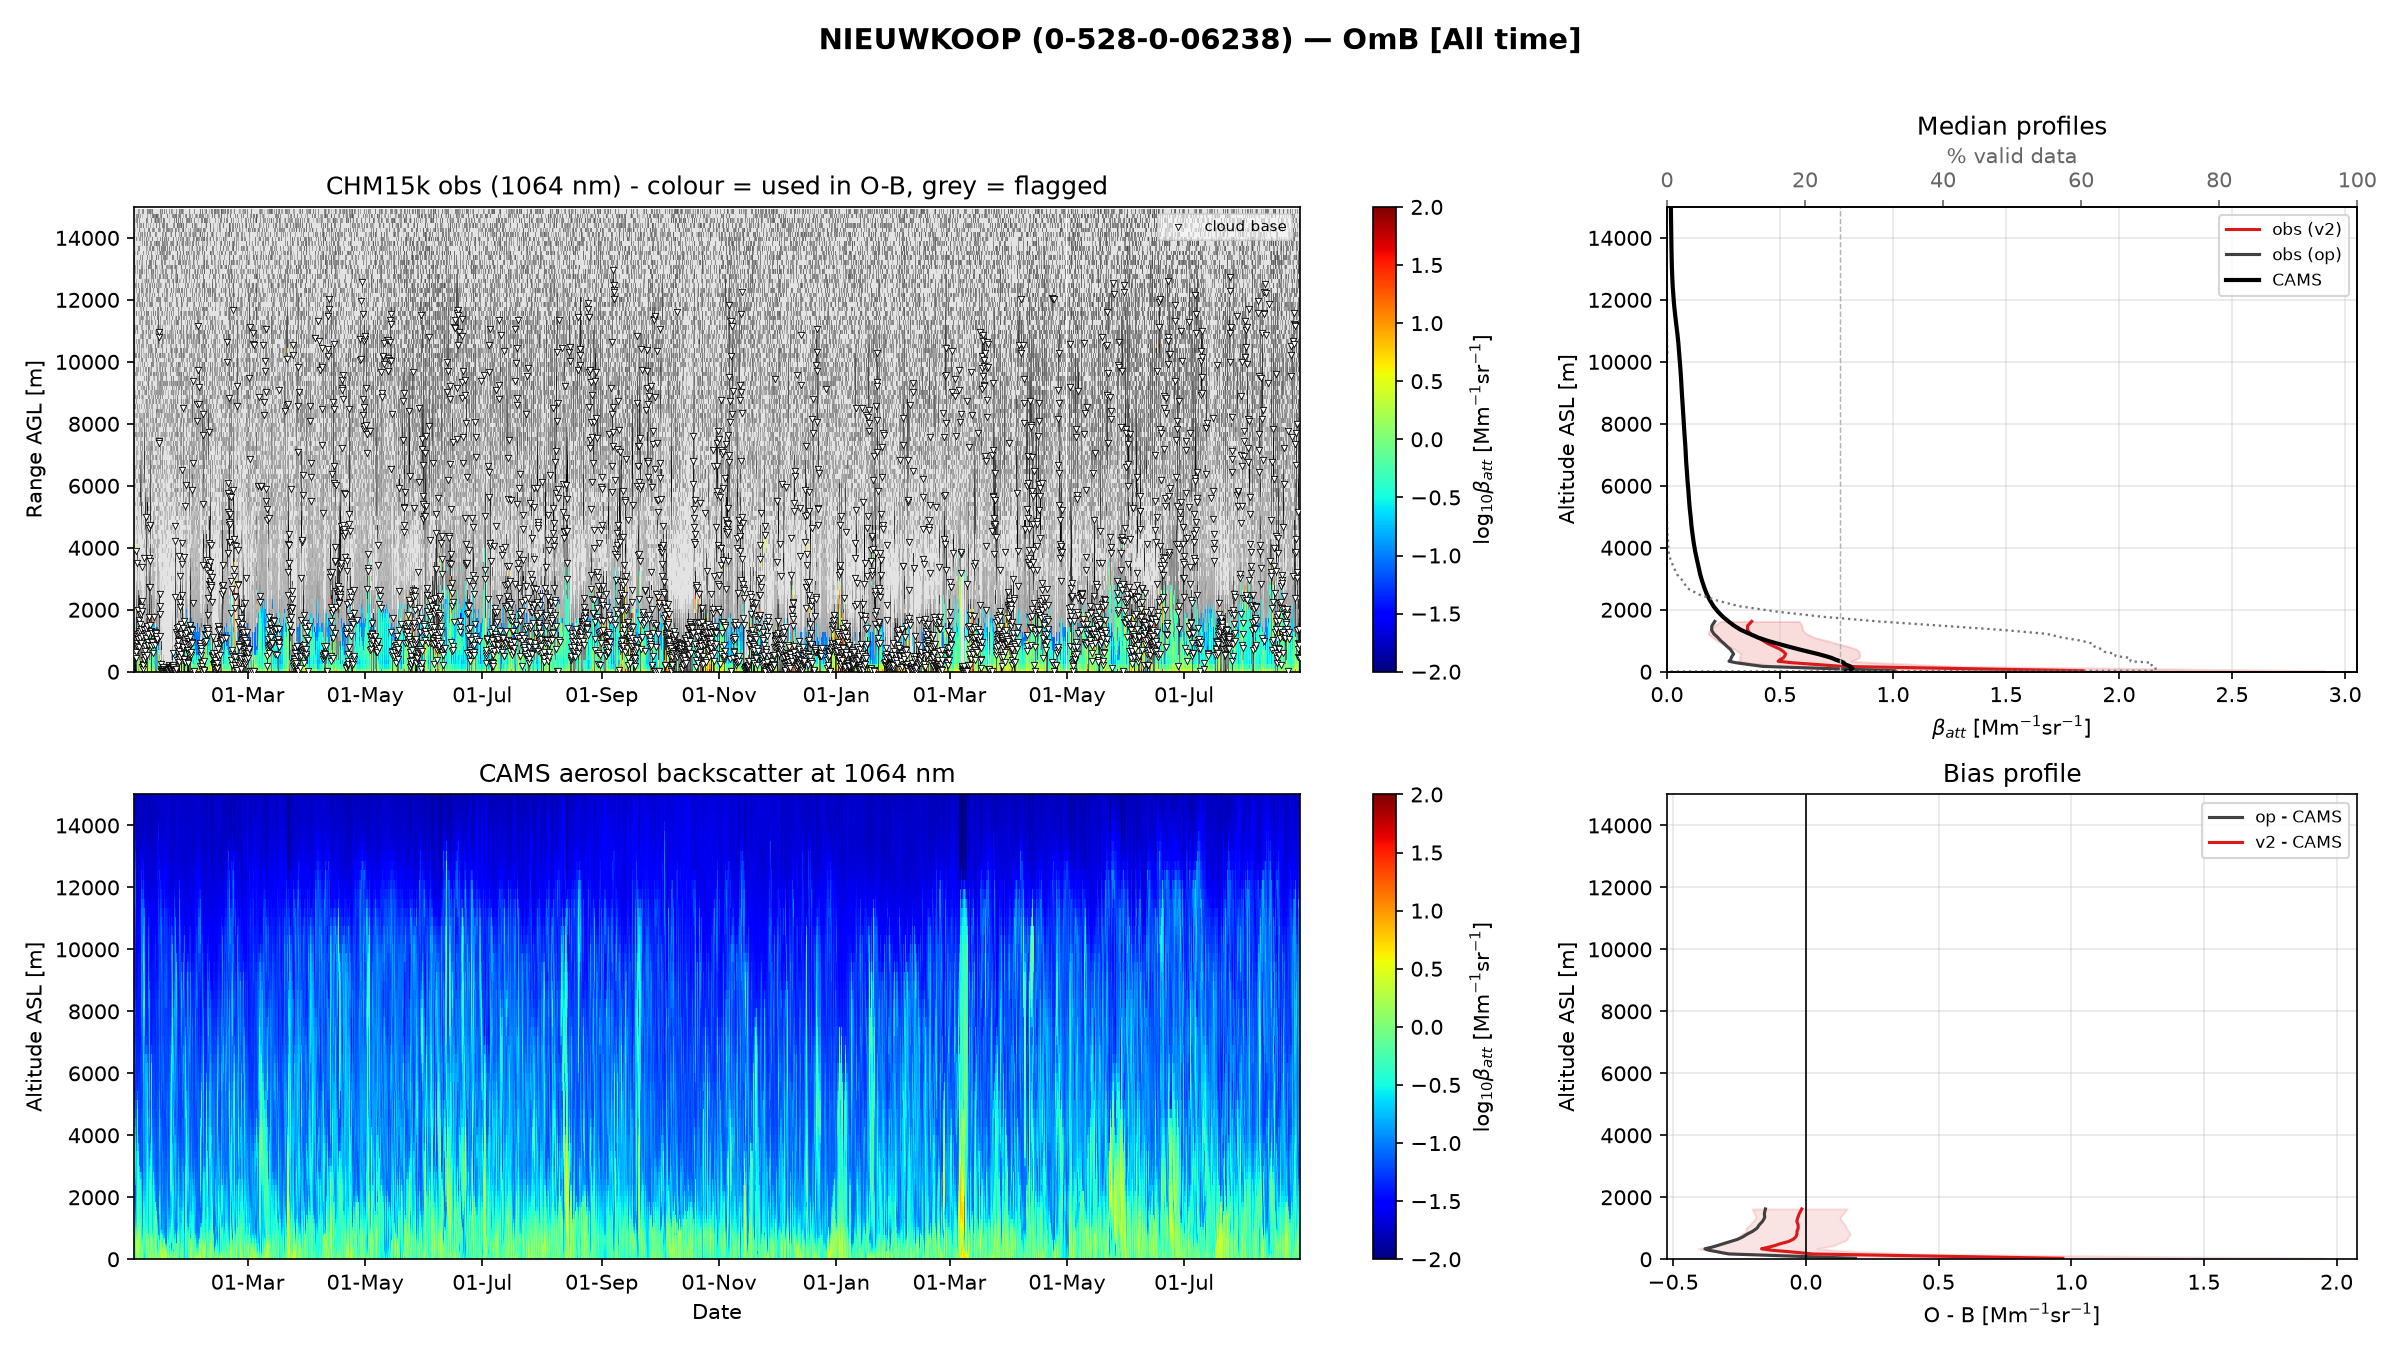Click inside the CHM15k obs heatmap
The height and width of the screenshot is (1350, 2400).
pyautogui.click(x=716, y=439)
